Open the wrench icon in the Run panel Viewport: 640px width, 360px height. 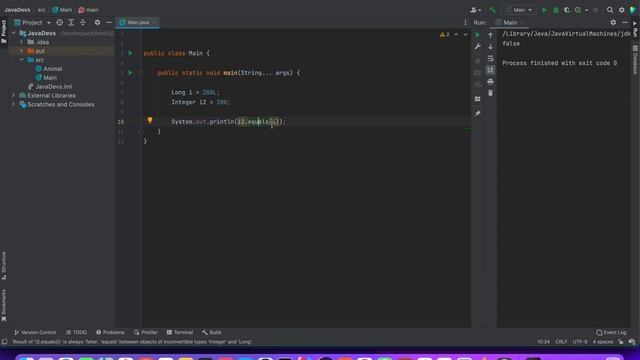coord(478,47)
